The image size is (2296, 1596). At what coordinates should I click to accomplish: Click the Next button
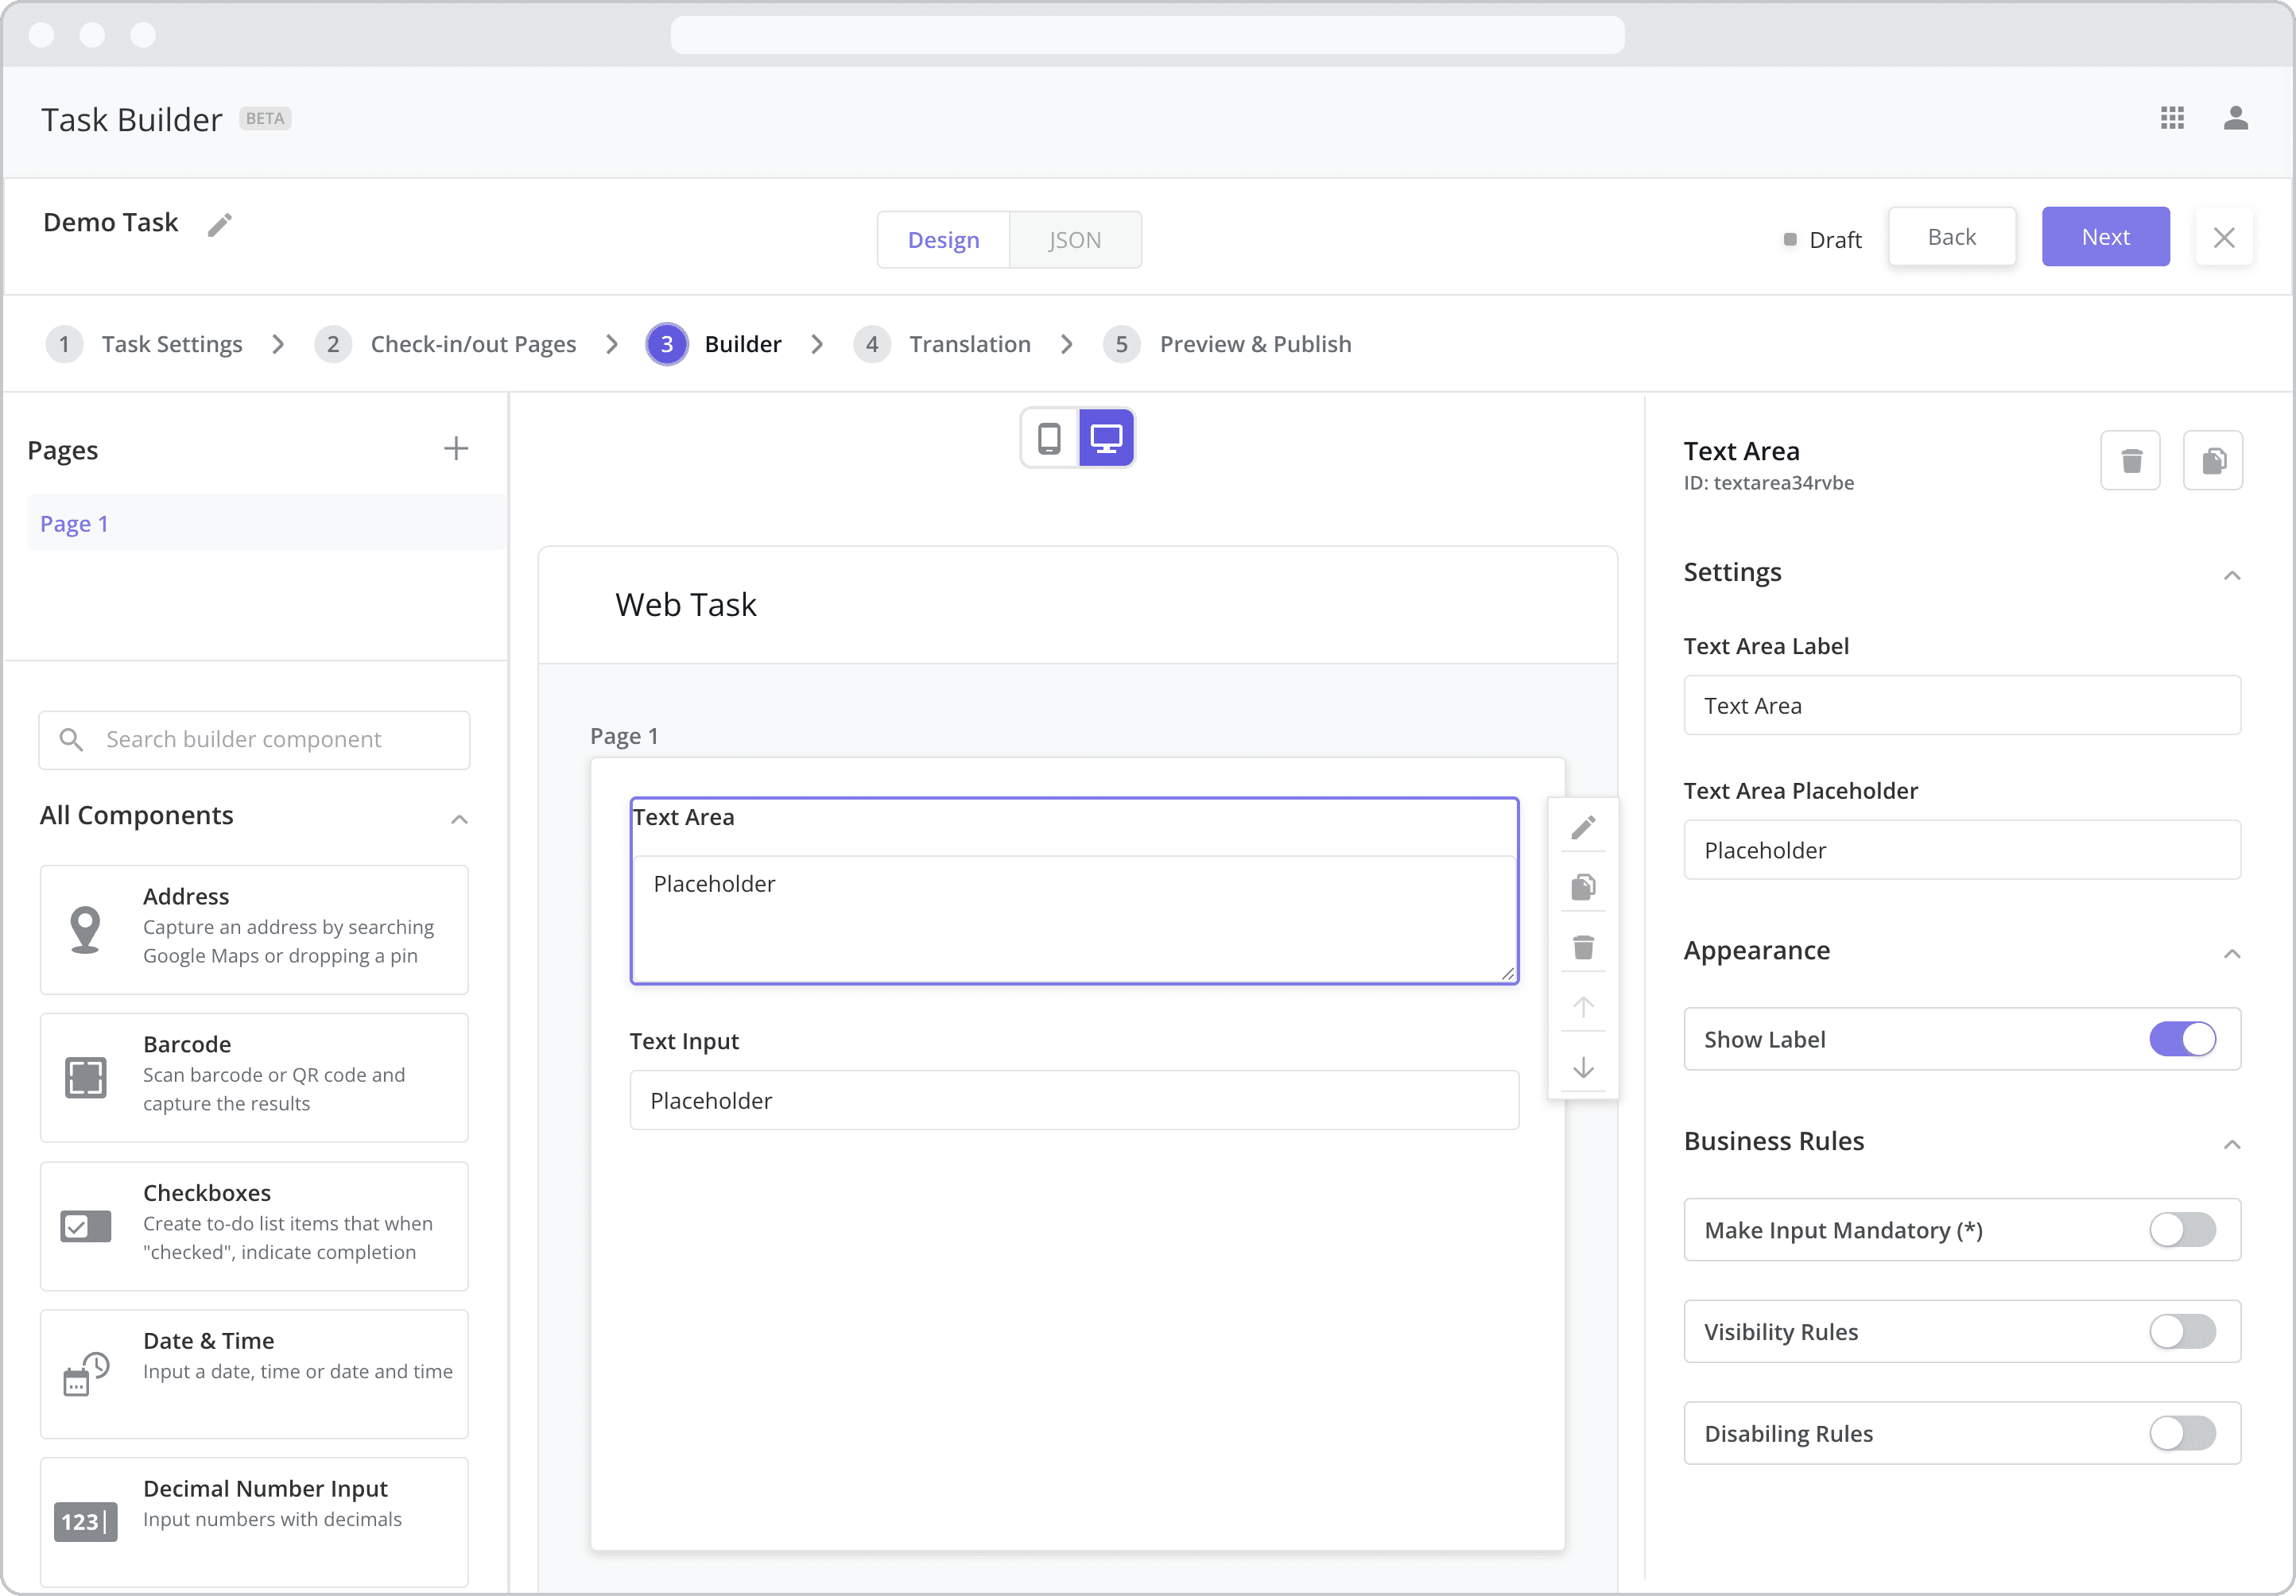click(x=2105, y=237)
